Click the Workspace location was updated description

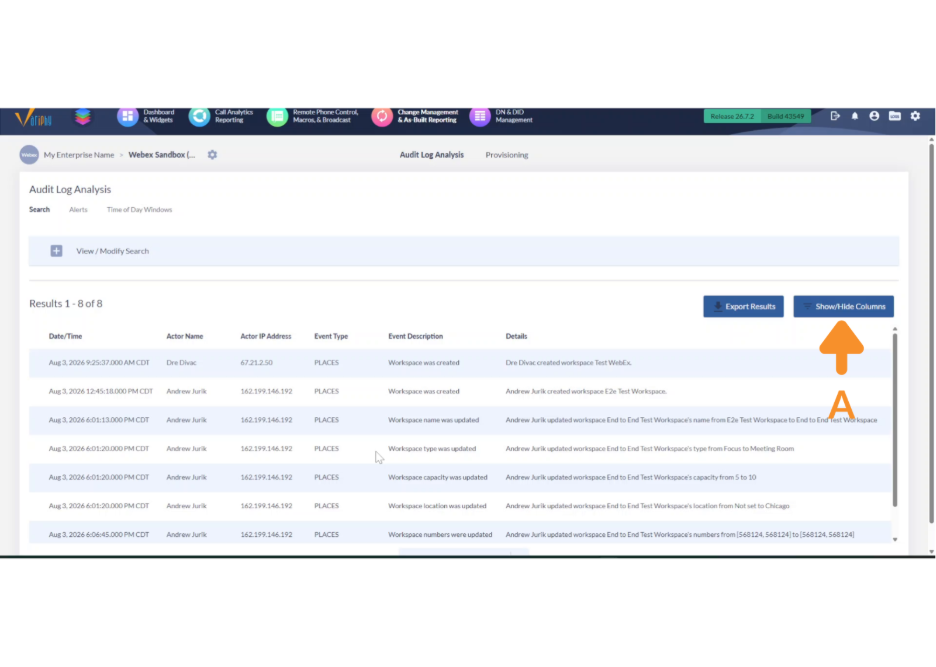pos(437,506)
